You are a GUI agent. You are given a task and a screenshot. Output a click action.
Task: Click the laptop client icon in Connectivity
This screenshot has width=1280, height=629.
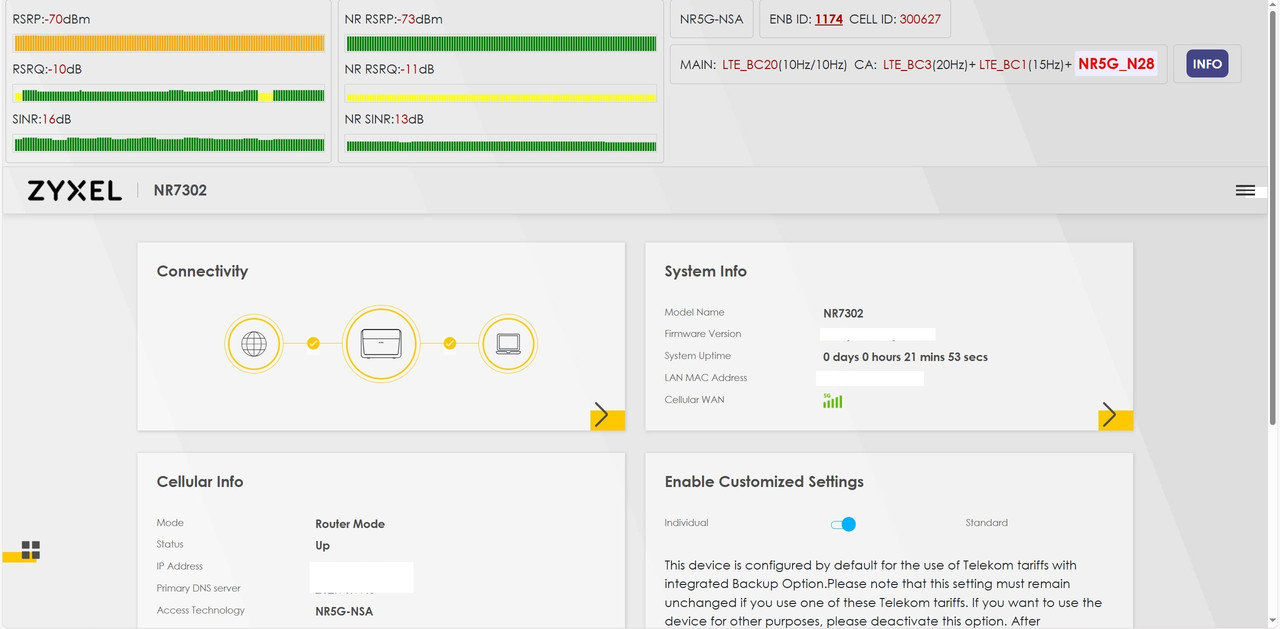pos(508,344)
